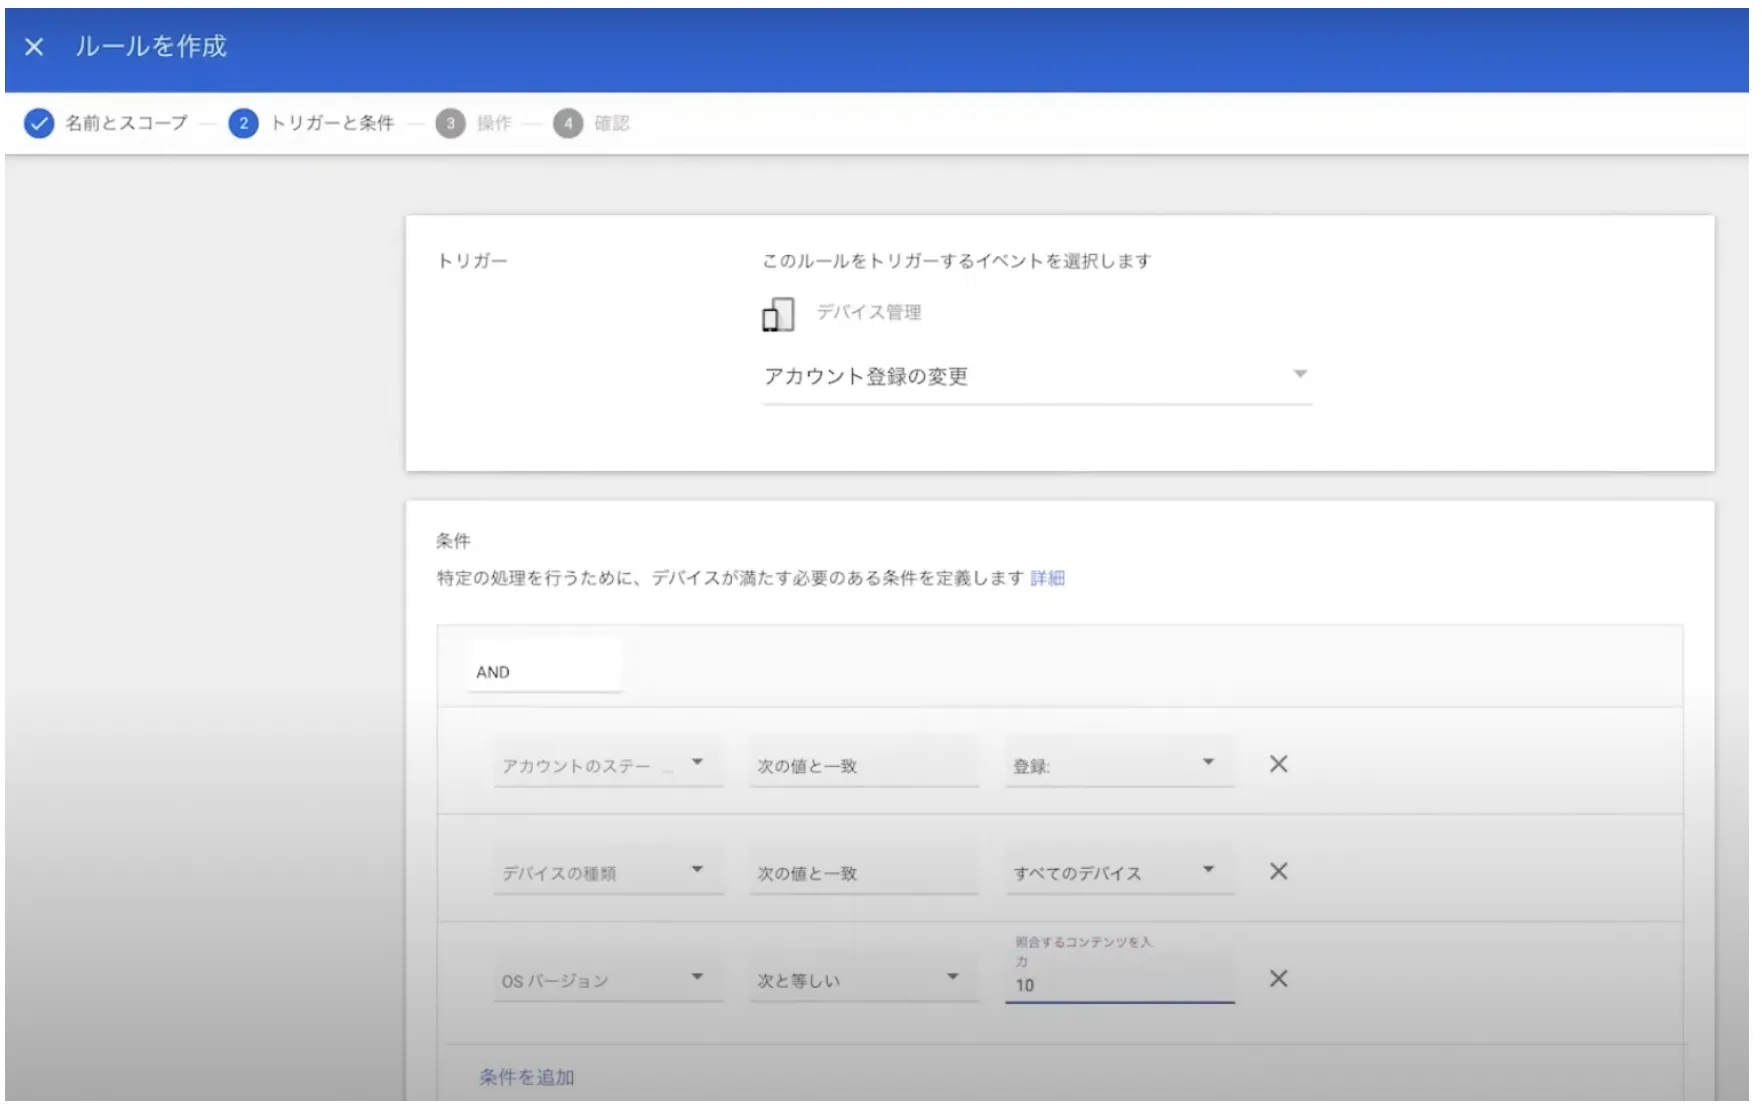Screen dimensions: 1762x1118
Task: Open the アカウント登録の変更 trigger dropdown
Action: click(1036, 377)
